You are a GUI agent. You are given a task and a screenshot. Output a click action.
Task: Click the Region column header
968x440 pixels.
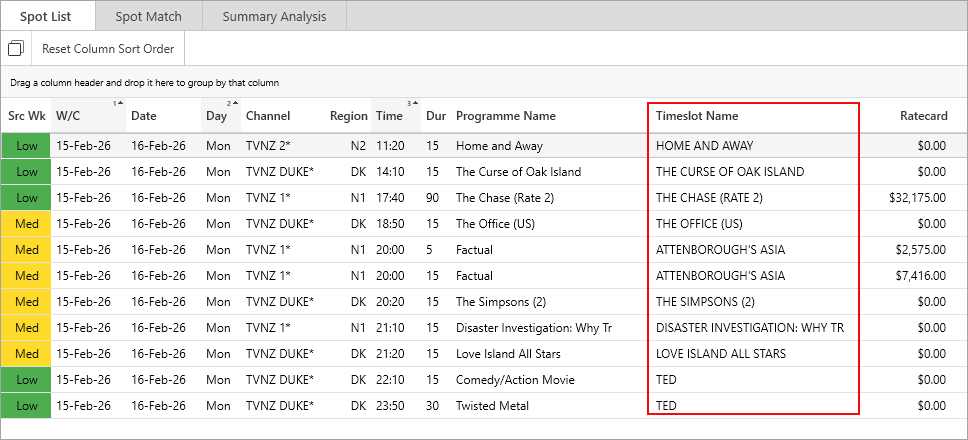pyautogui.click(x=349, y=115)
